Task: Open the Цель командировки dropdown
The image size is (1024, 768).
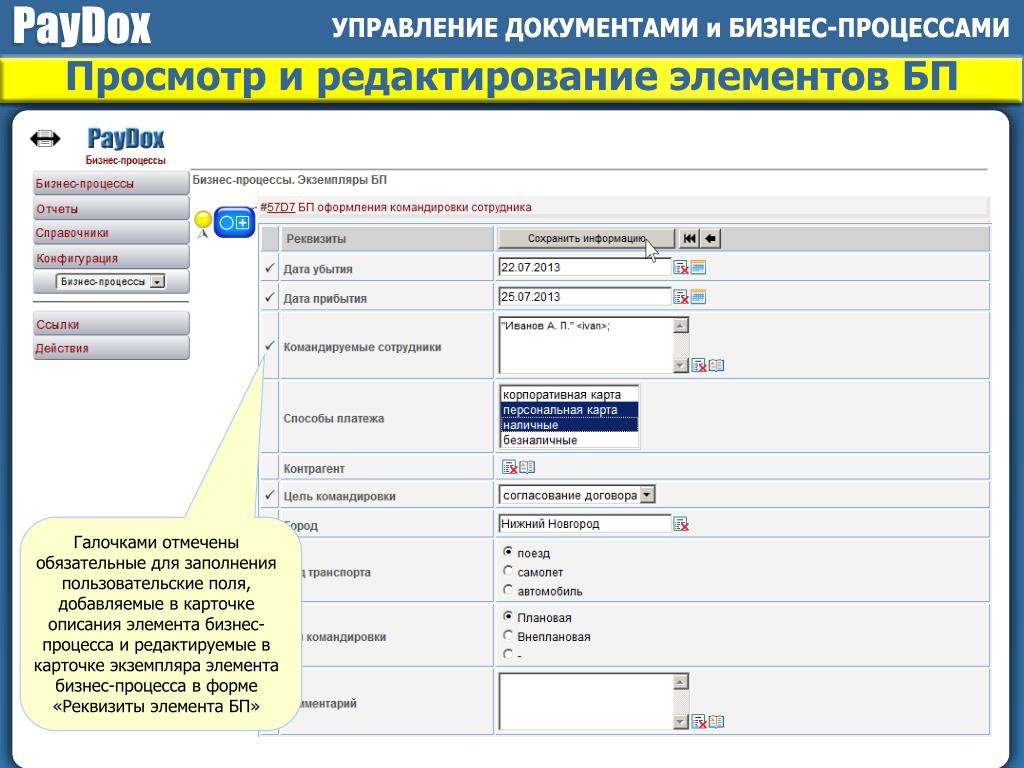Action: click(x=647, y=495)
